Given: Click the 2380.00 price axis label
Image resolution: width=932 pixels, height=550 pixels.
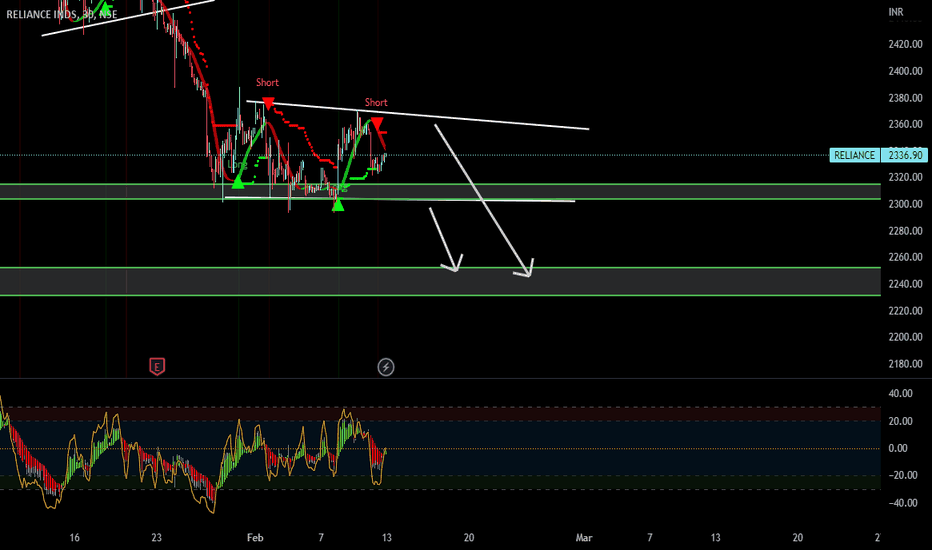Looking at the screenshot, I should pyautogui.click(x=905, y=98).
